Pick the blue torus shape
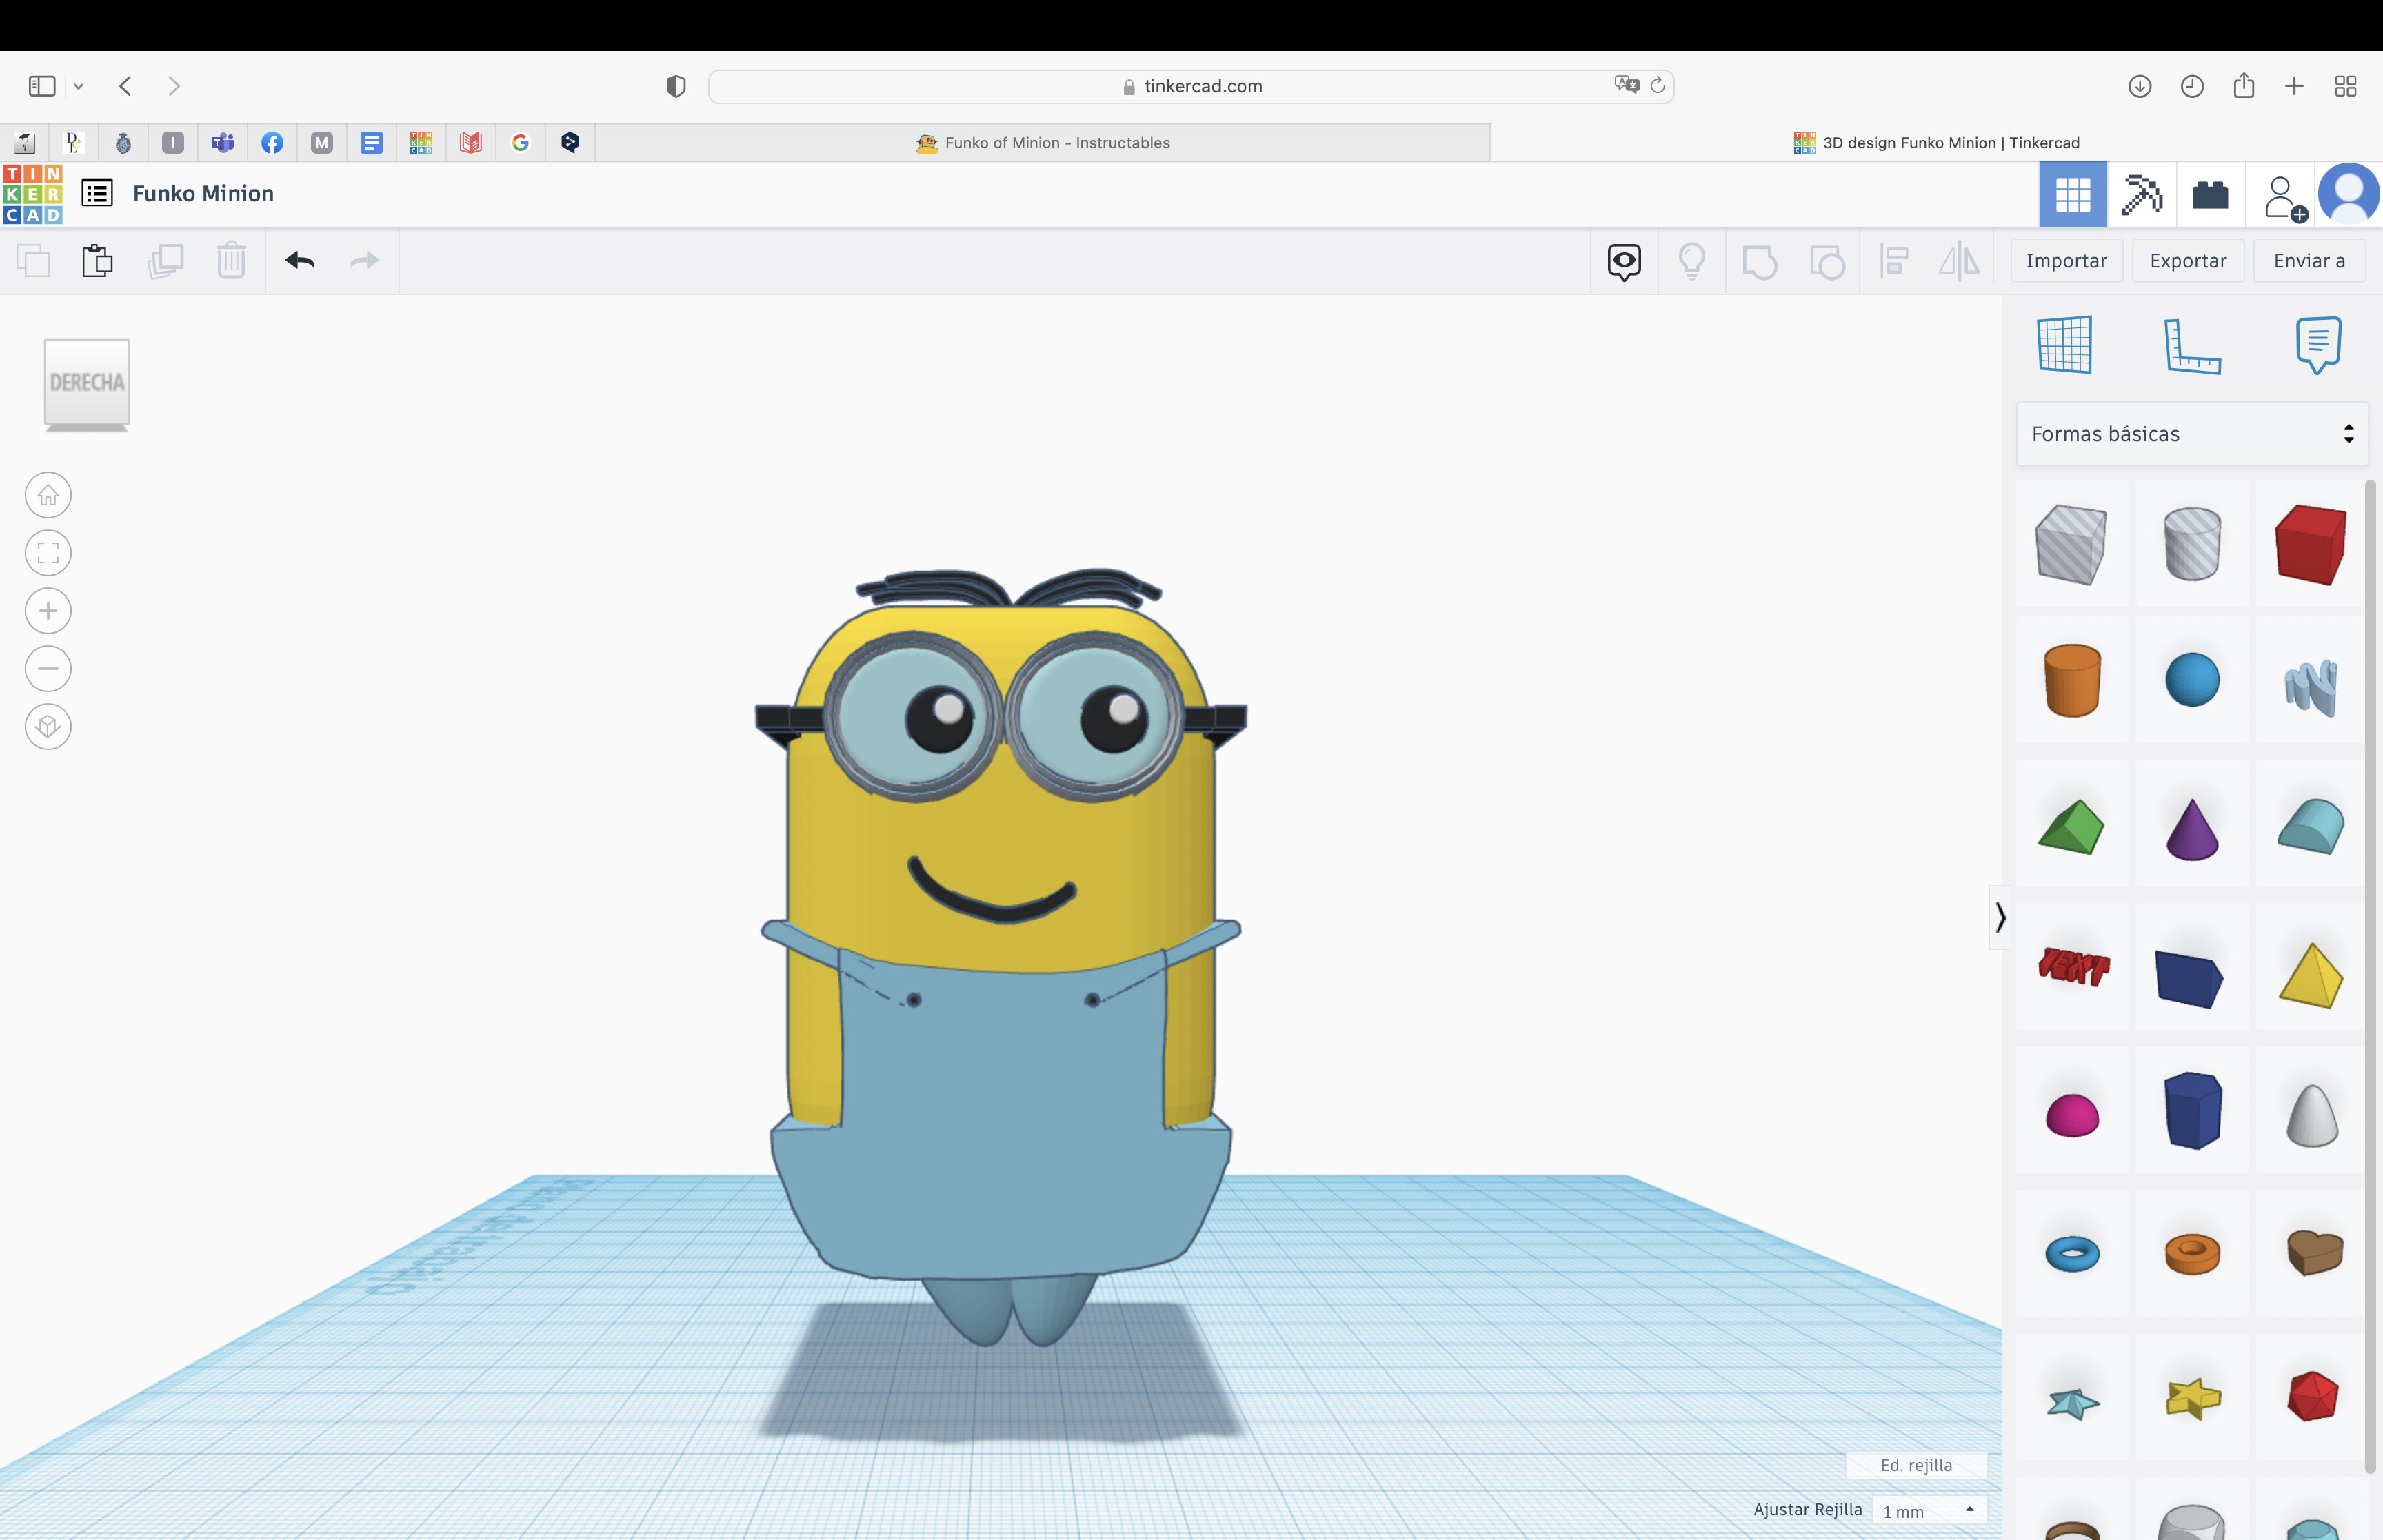 tap(2072, 1253)
